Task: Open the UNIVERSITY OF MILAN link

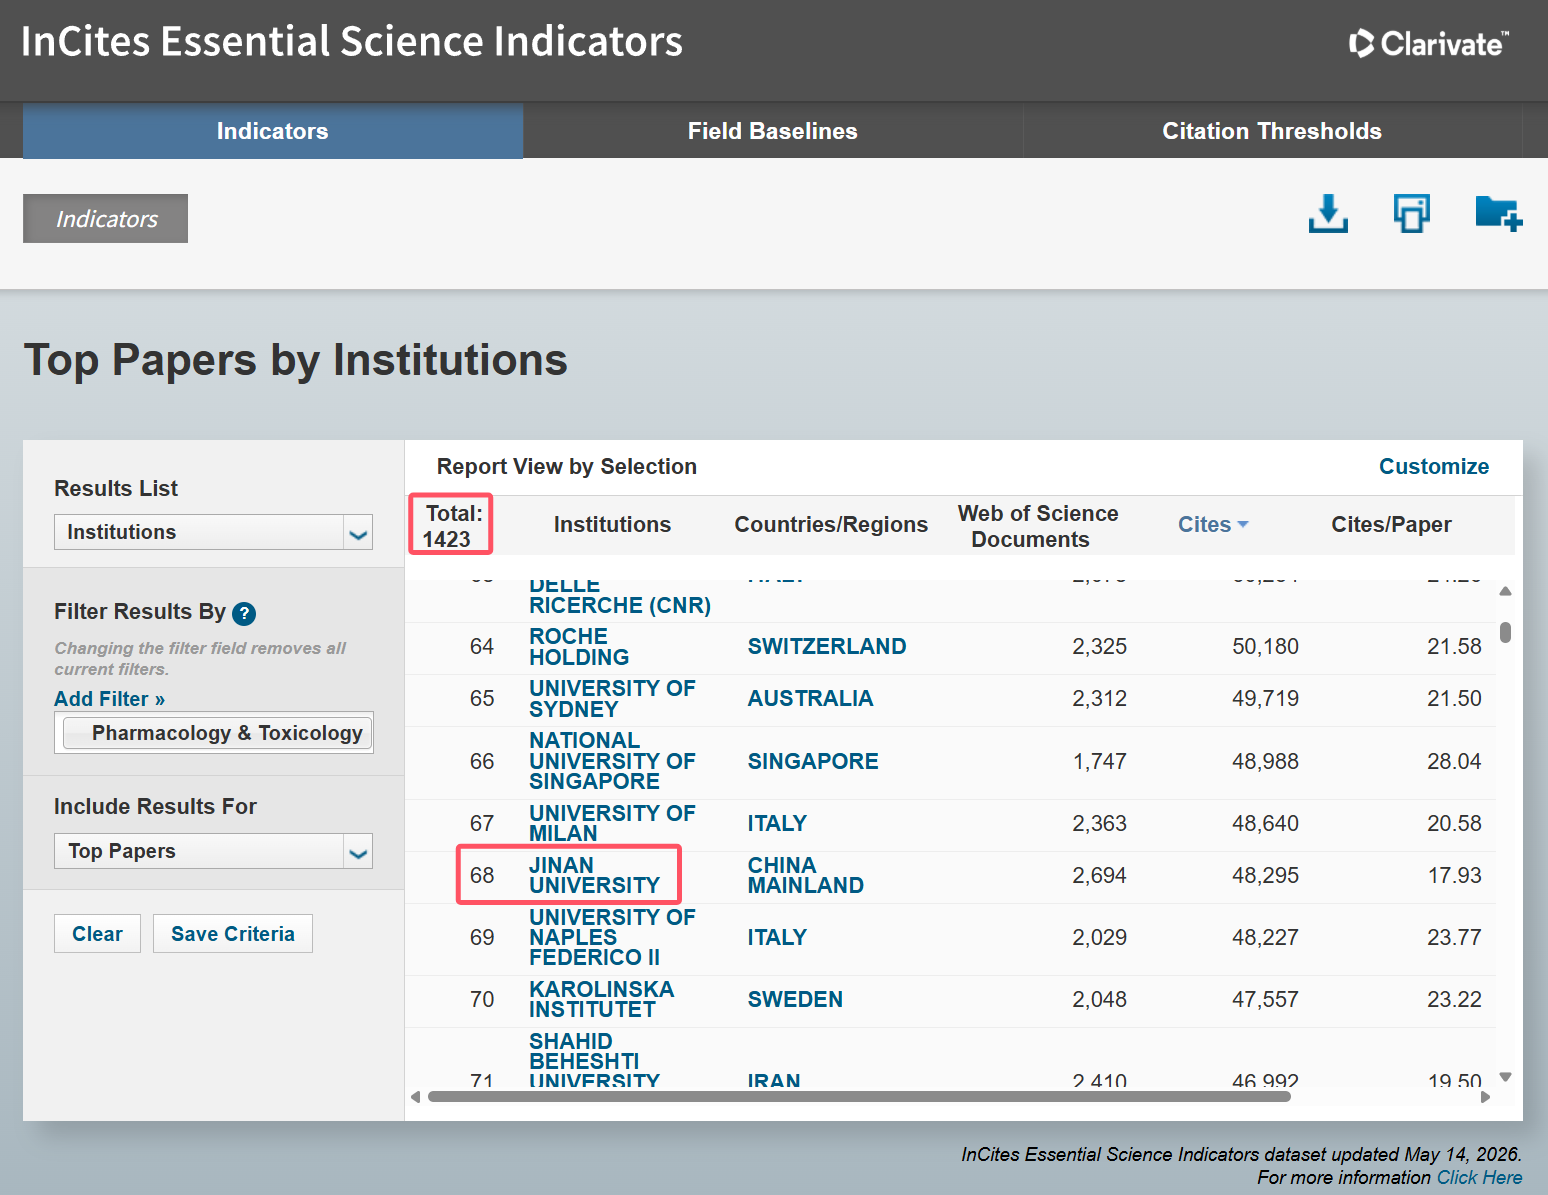Action: point(612,823)
